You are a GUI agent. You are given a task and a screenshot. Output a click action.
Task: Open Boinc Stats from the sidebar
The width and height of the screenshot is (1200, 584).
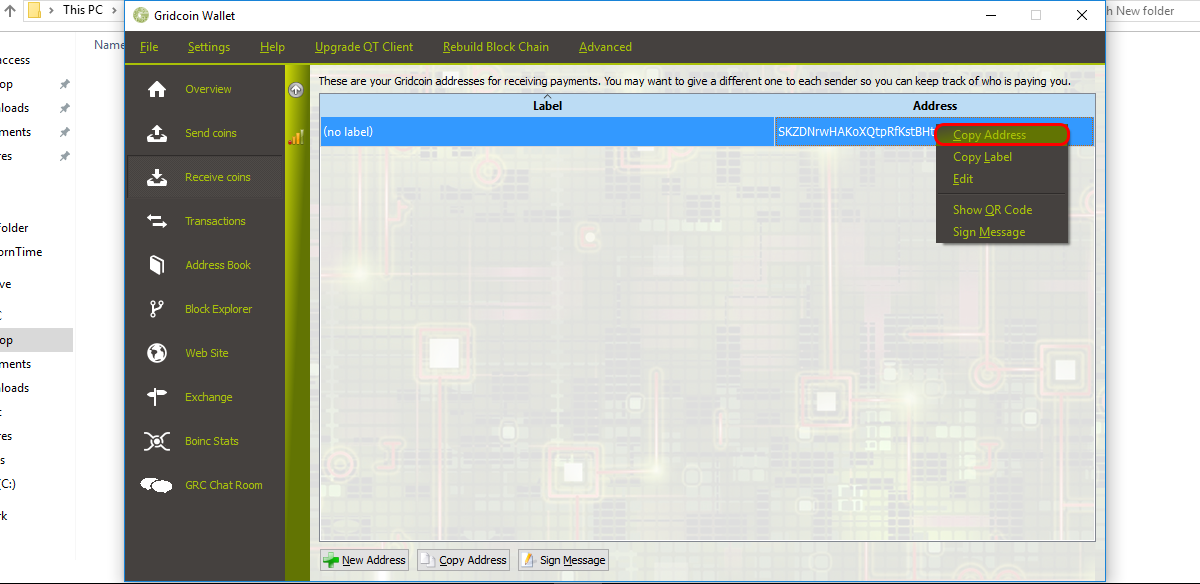click(205, 441)
